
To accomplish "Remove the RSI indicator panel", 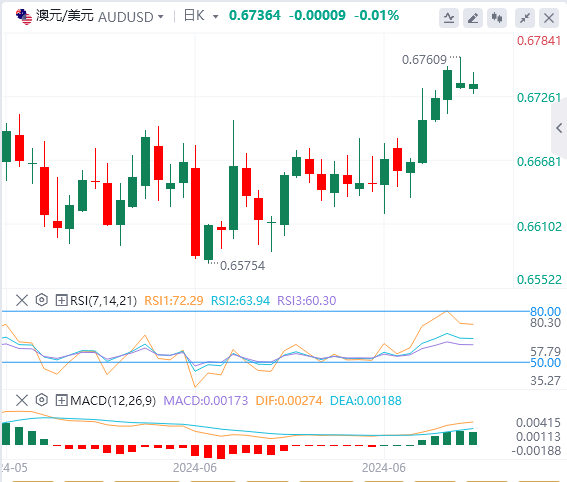I will [x=22, y=300].
